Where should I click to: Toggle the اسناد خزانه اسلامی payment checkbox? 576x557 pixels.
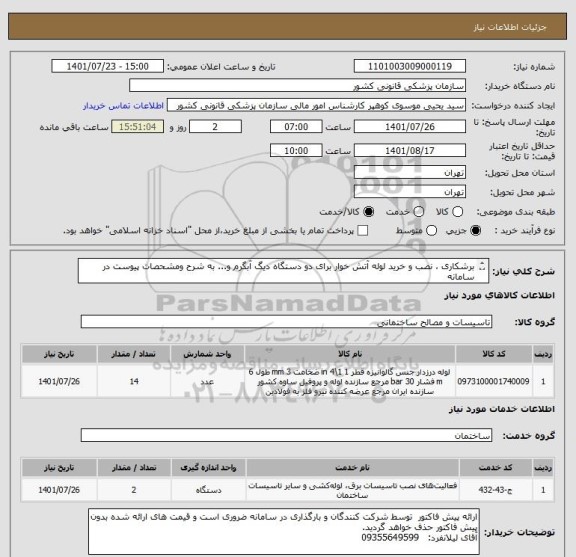coord(363,231)
